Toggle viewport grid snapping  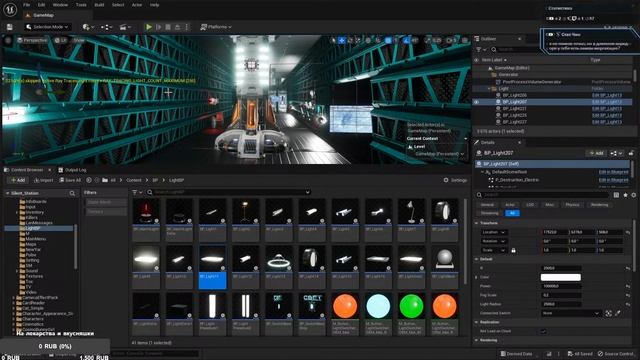click(389, 40)
